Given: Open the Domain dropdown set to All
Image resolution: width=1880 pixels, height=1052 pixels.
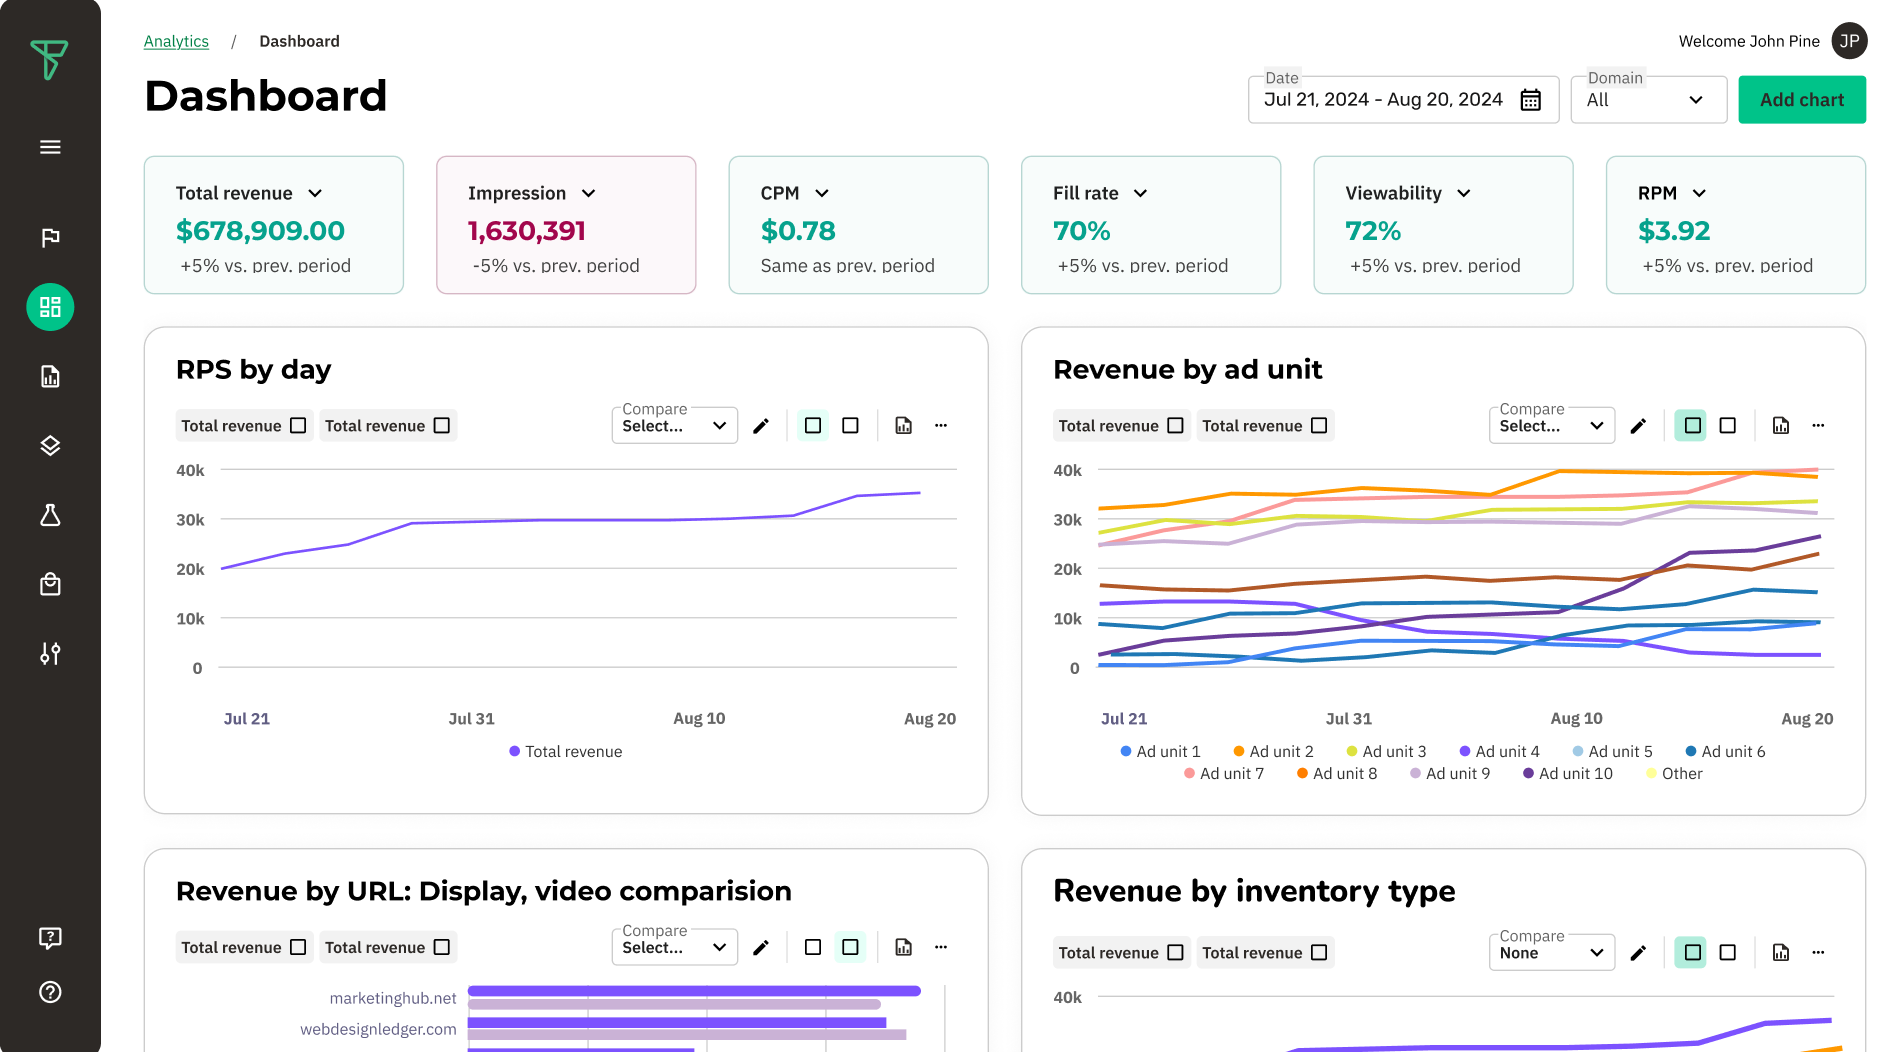Looking at the screenshot, I should tap(1648, 100).
